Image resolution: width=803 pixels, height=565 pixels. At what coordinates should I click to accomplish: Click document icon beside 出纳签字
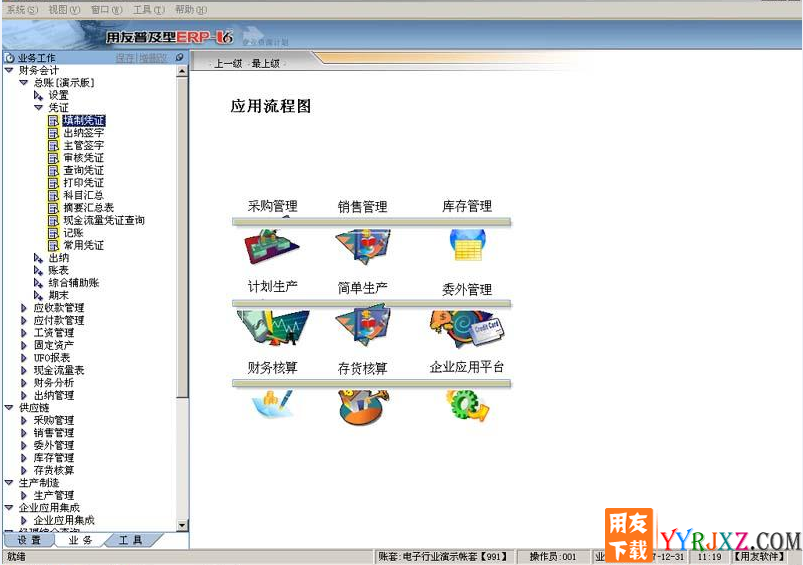point(53,133)
